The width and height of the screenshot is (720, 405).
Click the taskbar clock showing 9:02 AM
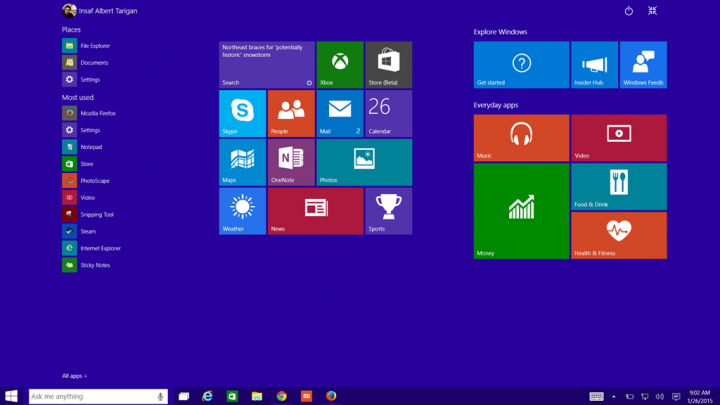click(x=700, y=396)
